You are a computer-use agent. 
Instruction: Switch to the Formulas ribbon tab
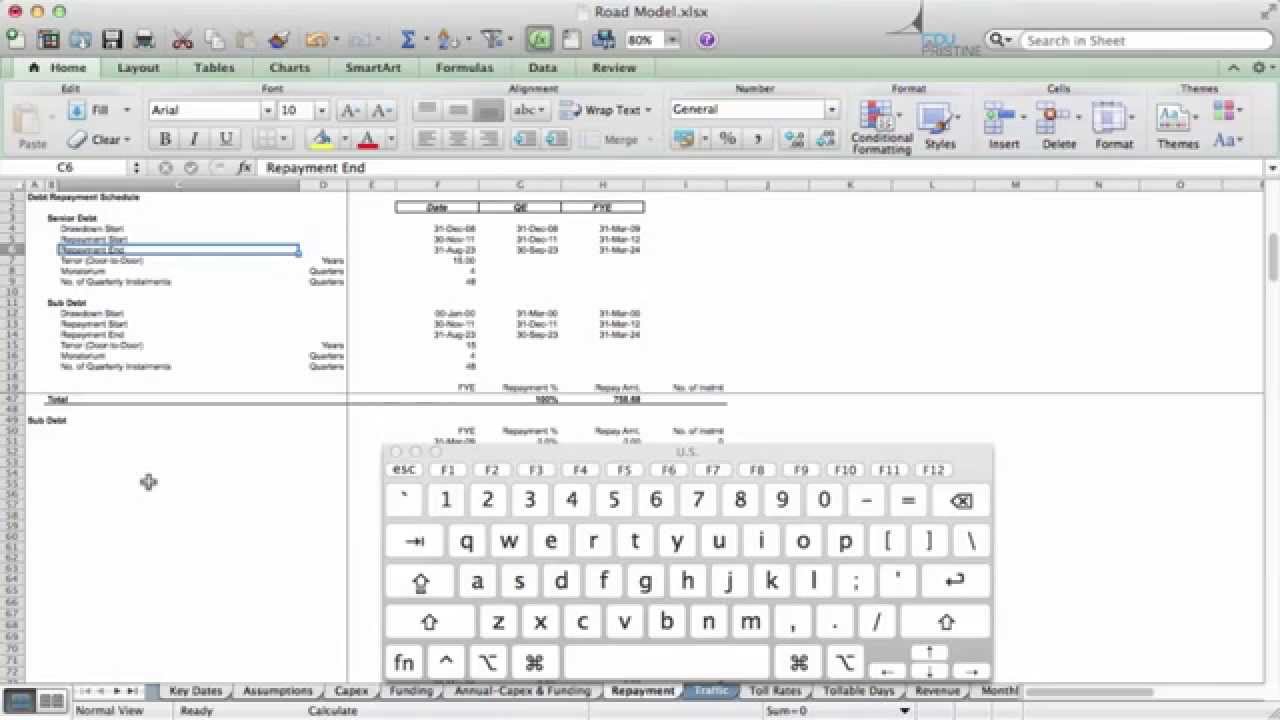click(464, 68)
